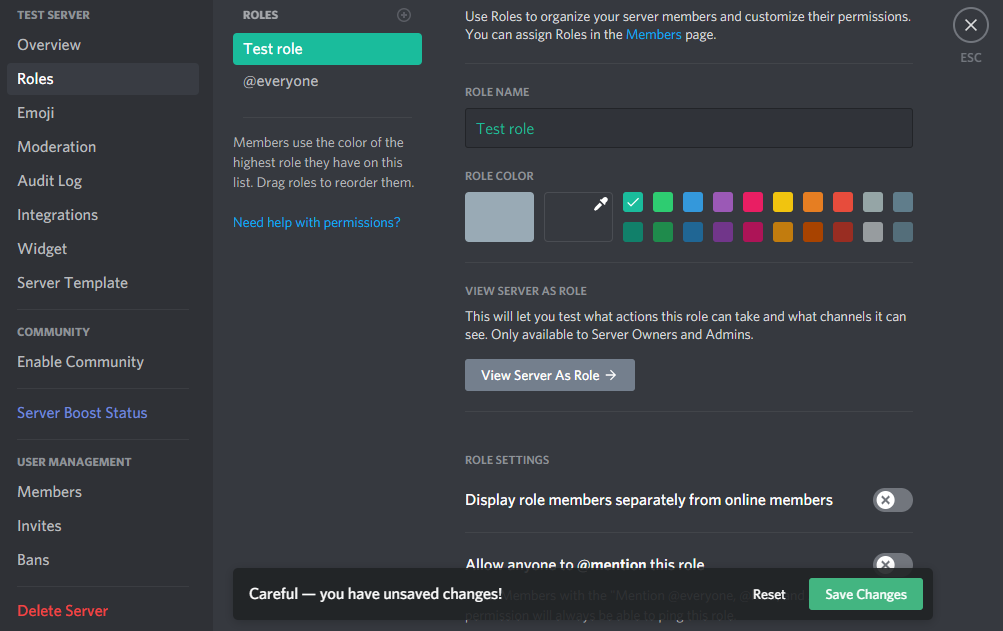Close settings with the X button
The height and width of the screenshot is (631, 1003).
[970, 26]
